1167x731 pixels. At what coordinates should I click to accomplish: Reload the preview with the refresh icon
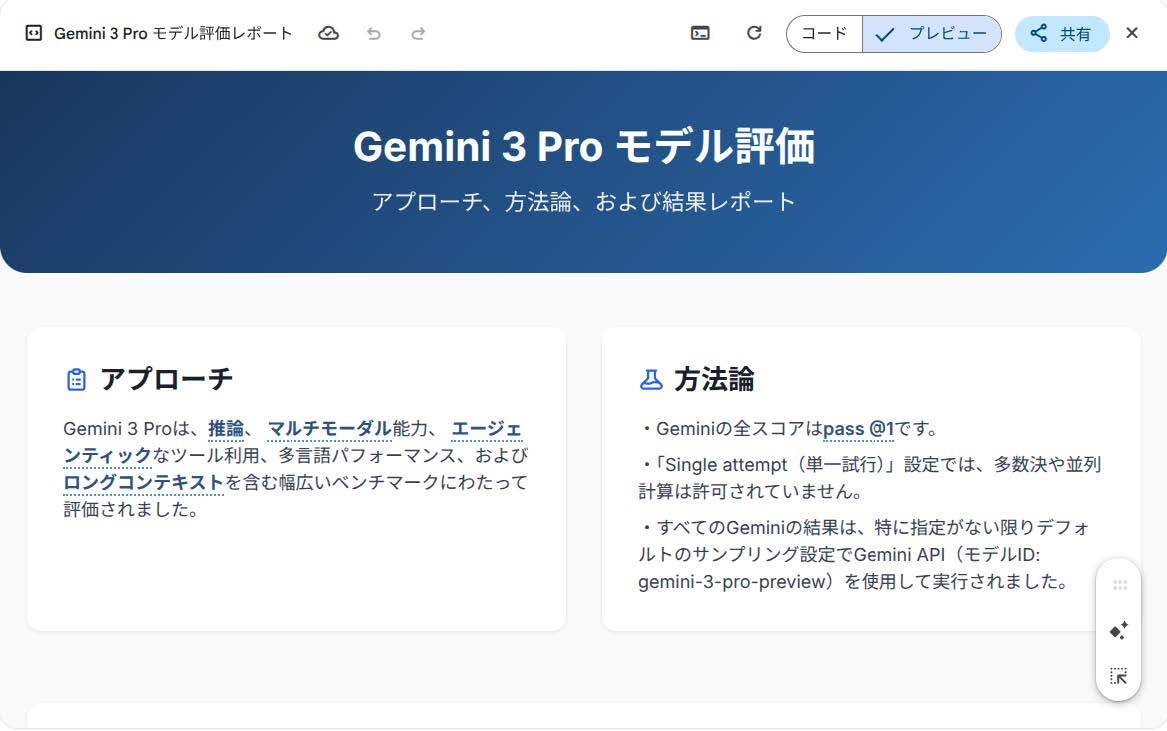[x=754, y=33]
